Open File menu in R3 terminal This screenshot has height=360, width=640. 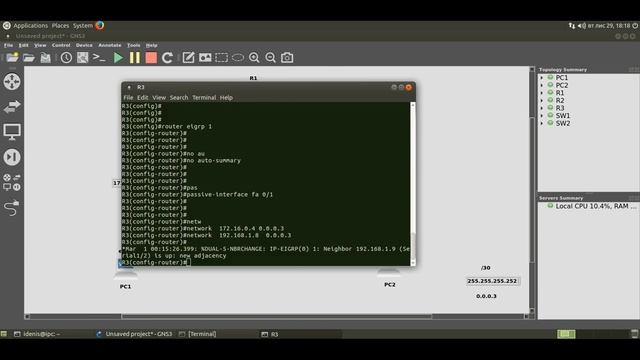128,98
